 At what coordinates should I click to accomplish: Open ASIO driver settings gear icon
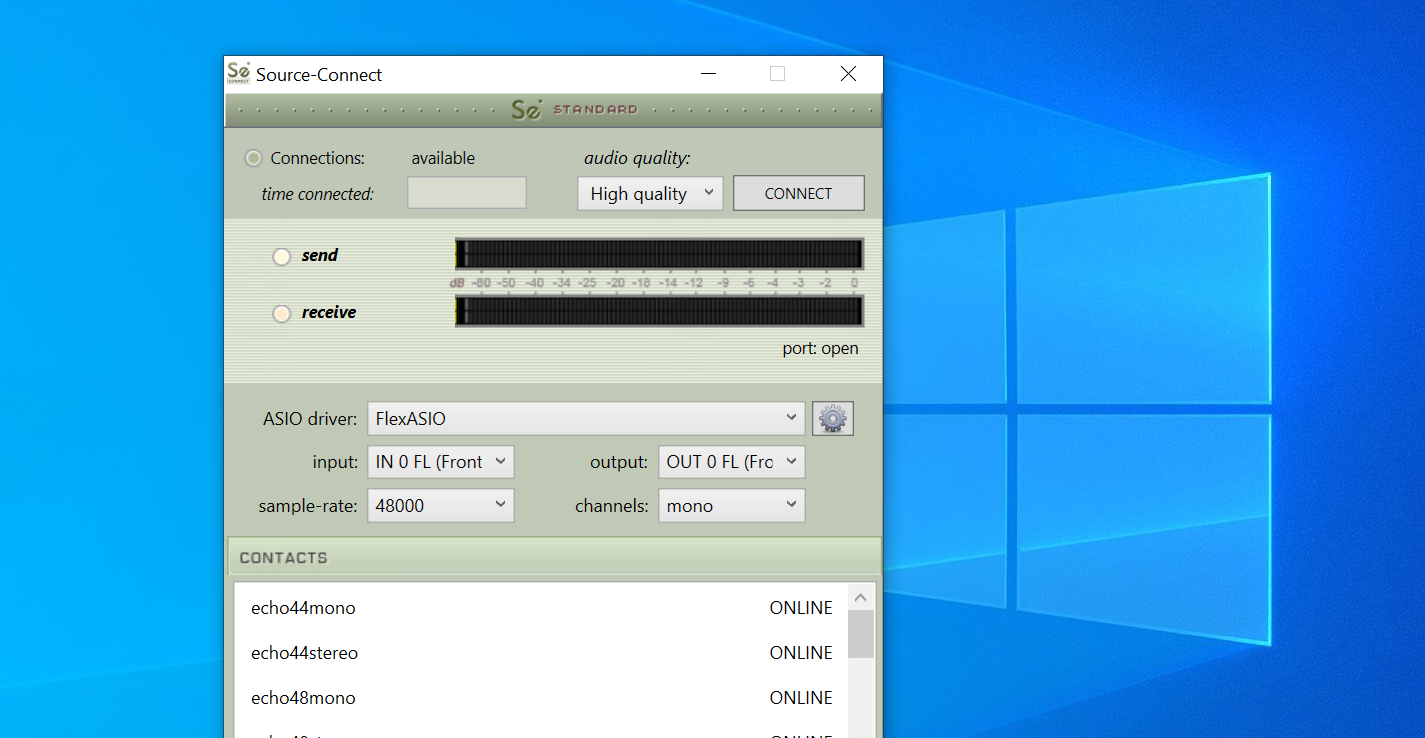(832, 419)
